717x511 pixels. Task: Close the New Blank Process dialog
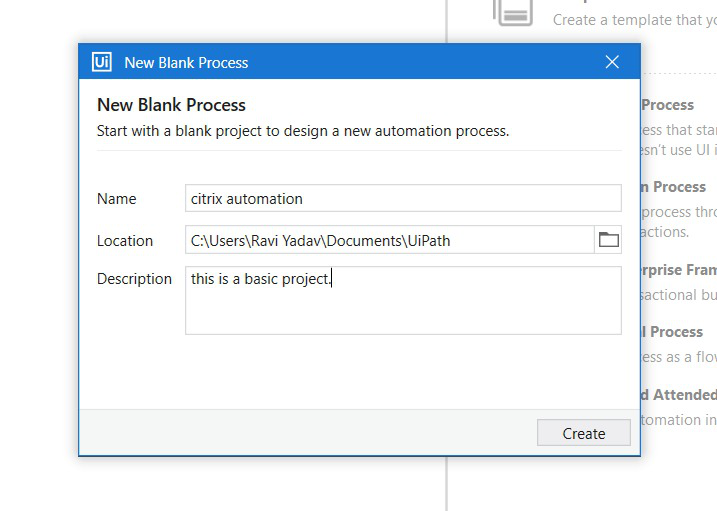coord(613,62)
